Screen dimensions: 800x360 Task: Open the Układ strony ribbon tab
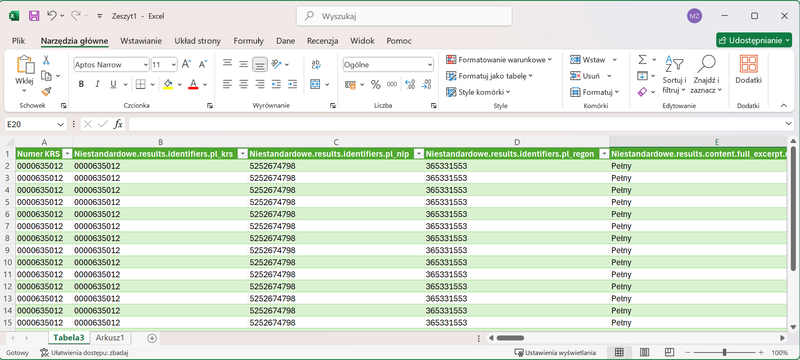197,41
